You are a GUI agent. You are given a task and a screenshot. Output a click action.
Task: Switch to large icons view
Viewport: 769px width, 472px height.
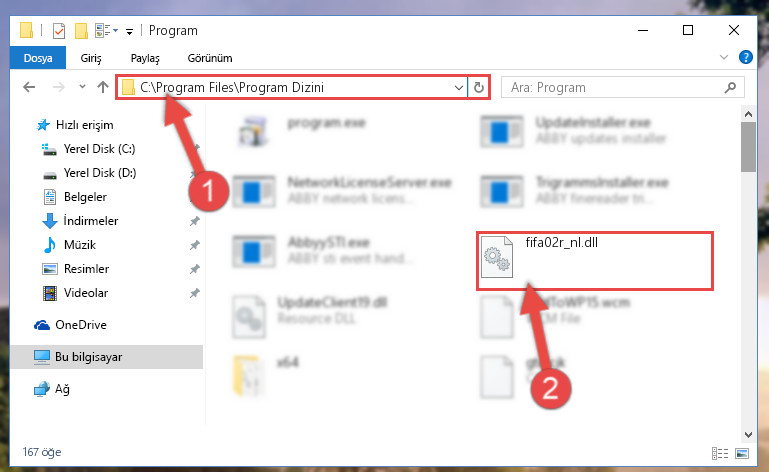(742, 453)
